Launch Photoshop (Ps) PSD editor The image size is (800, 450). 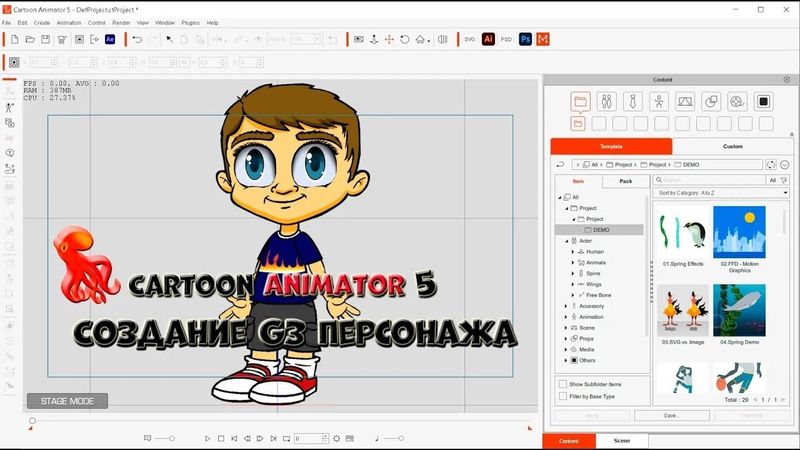click(x=525, y=39)
